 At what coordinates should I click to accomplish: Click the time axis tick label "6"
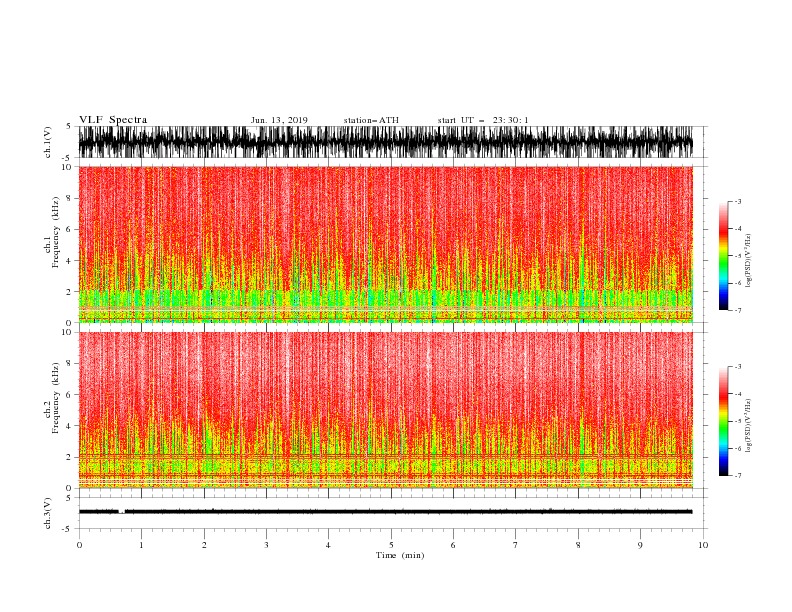(x=453, y=545)
